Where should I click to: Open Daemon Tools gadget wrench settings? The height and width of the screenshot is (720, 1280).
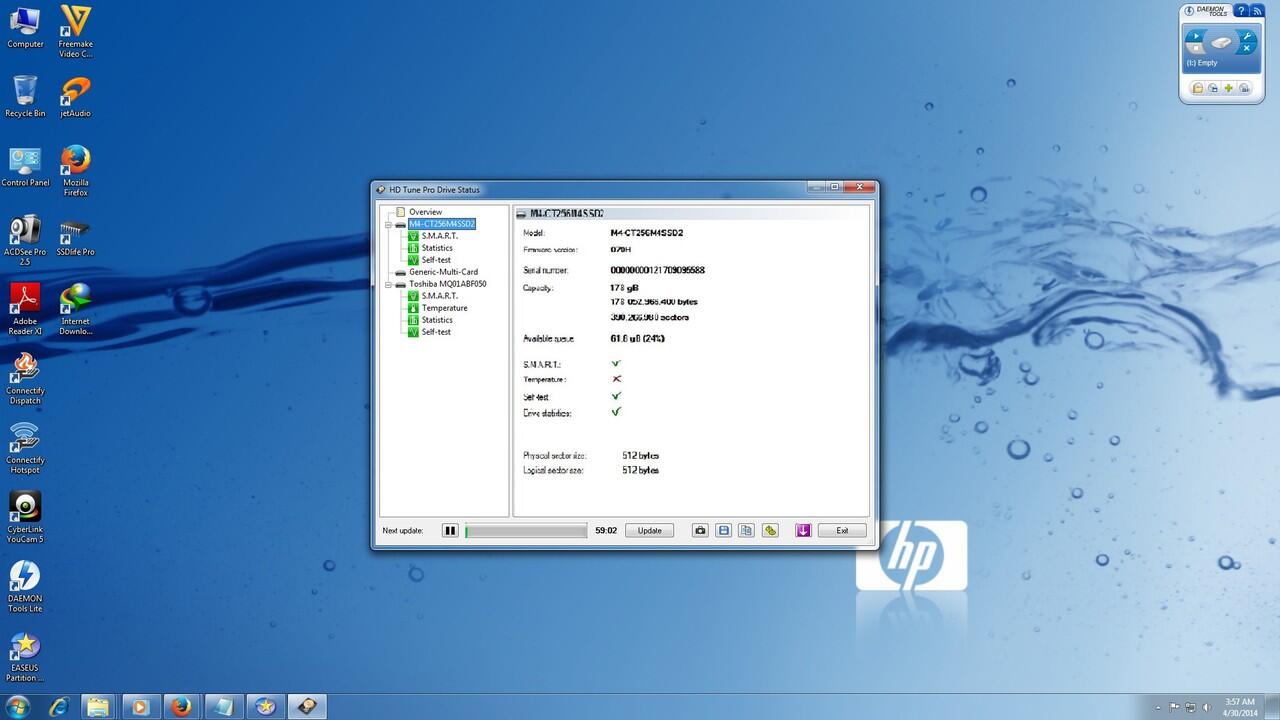[1247, 36]
